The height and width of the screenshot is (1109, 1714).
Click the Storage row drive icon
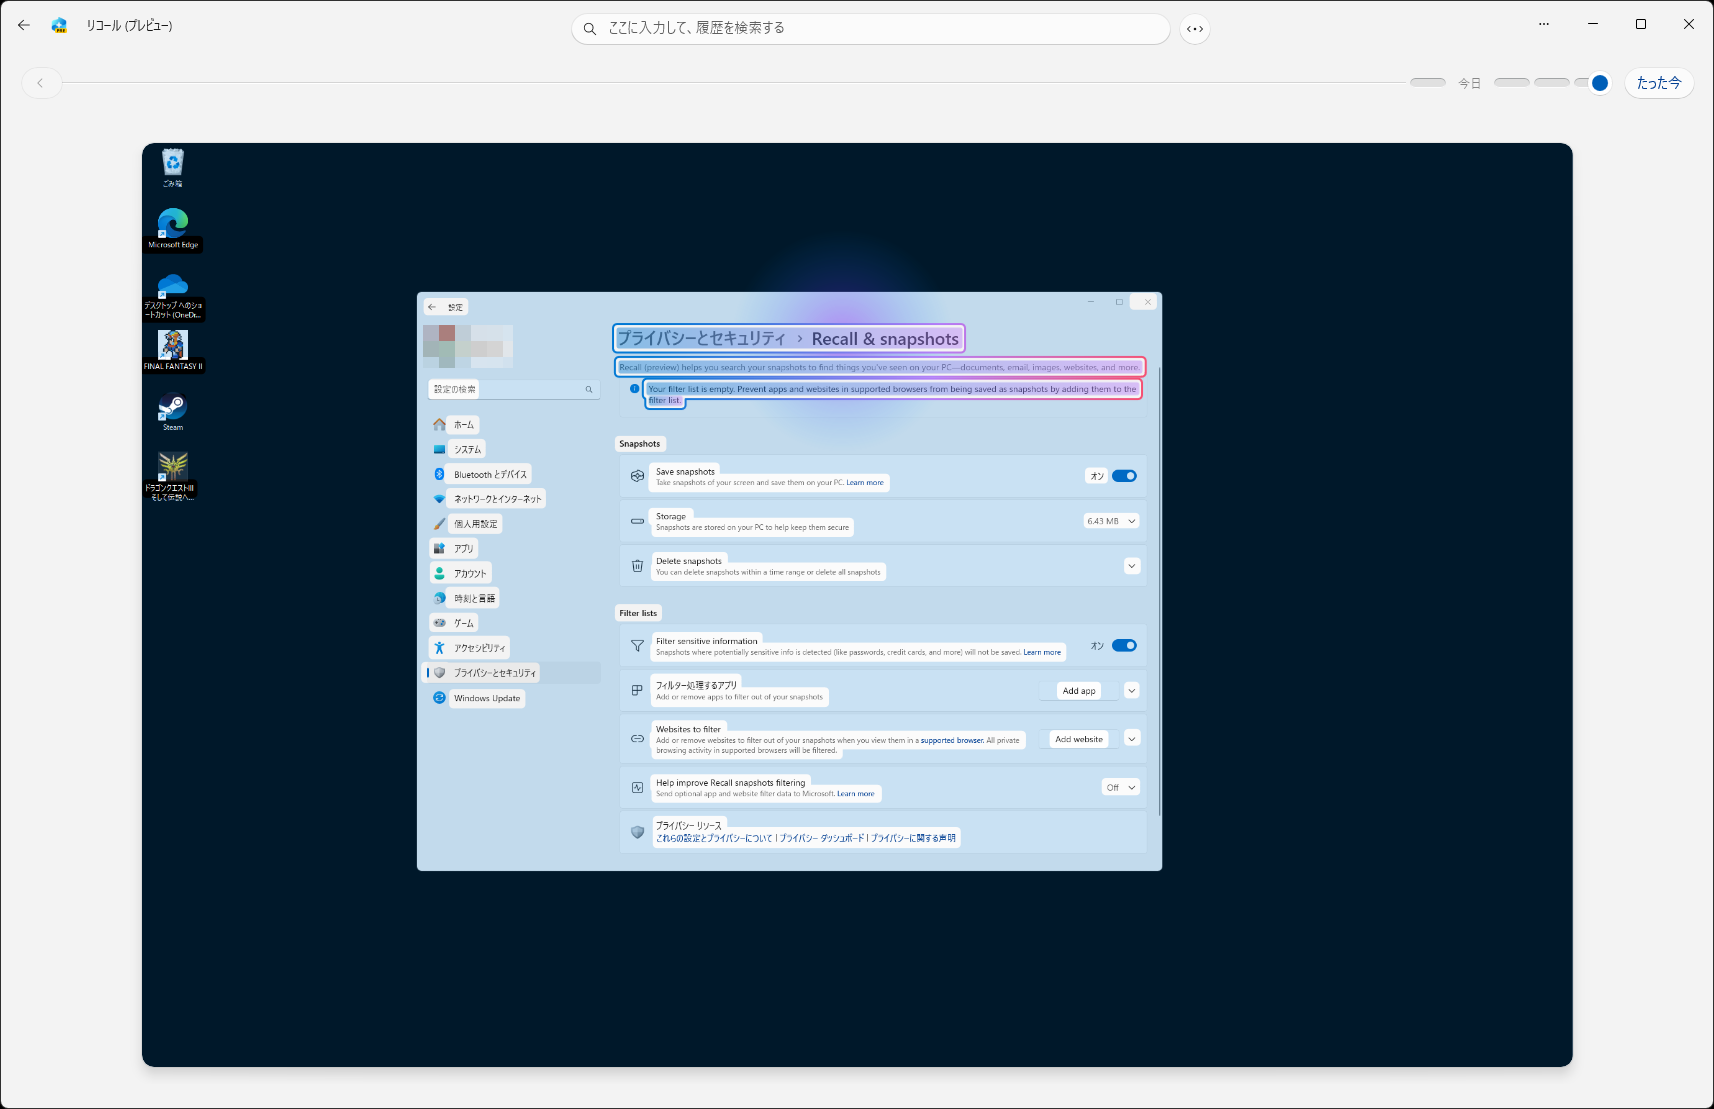coord(637,521)
